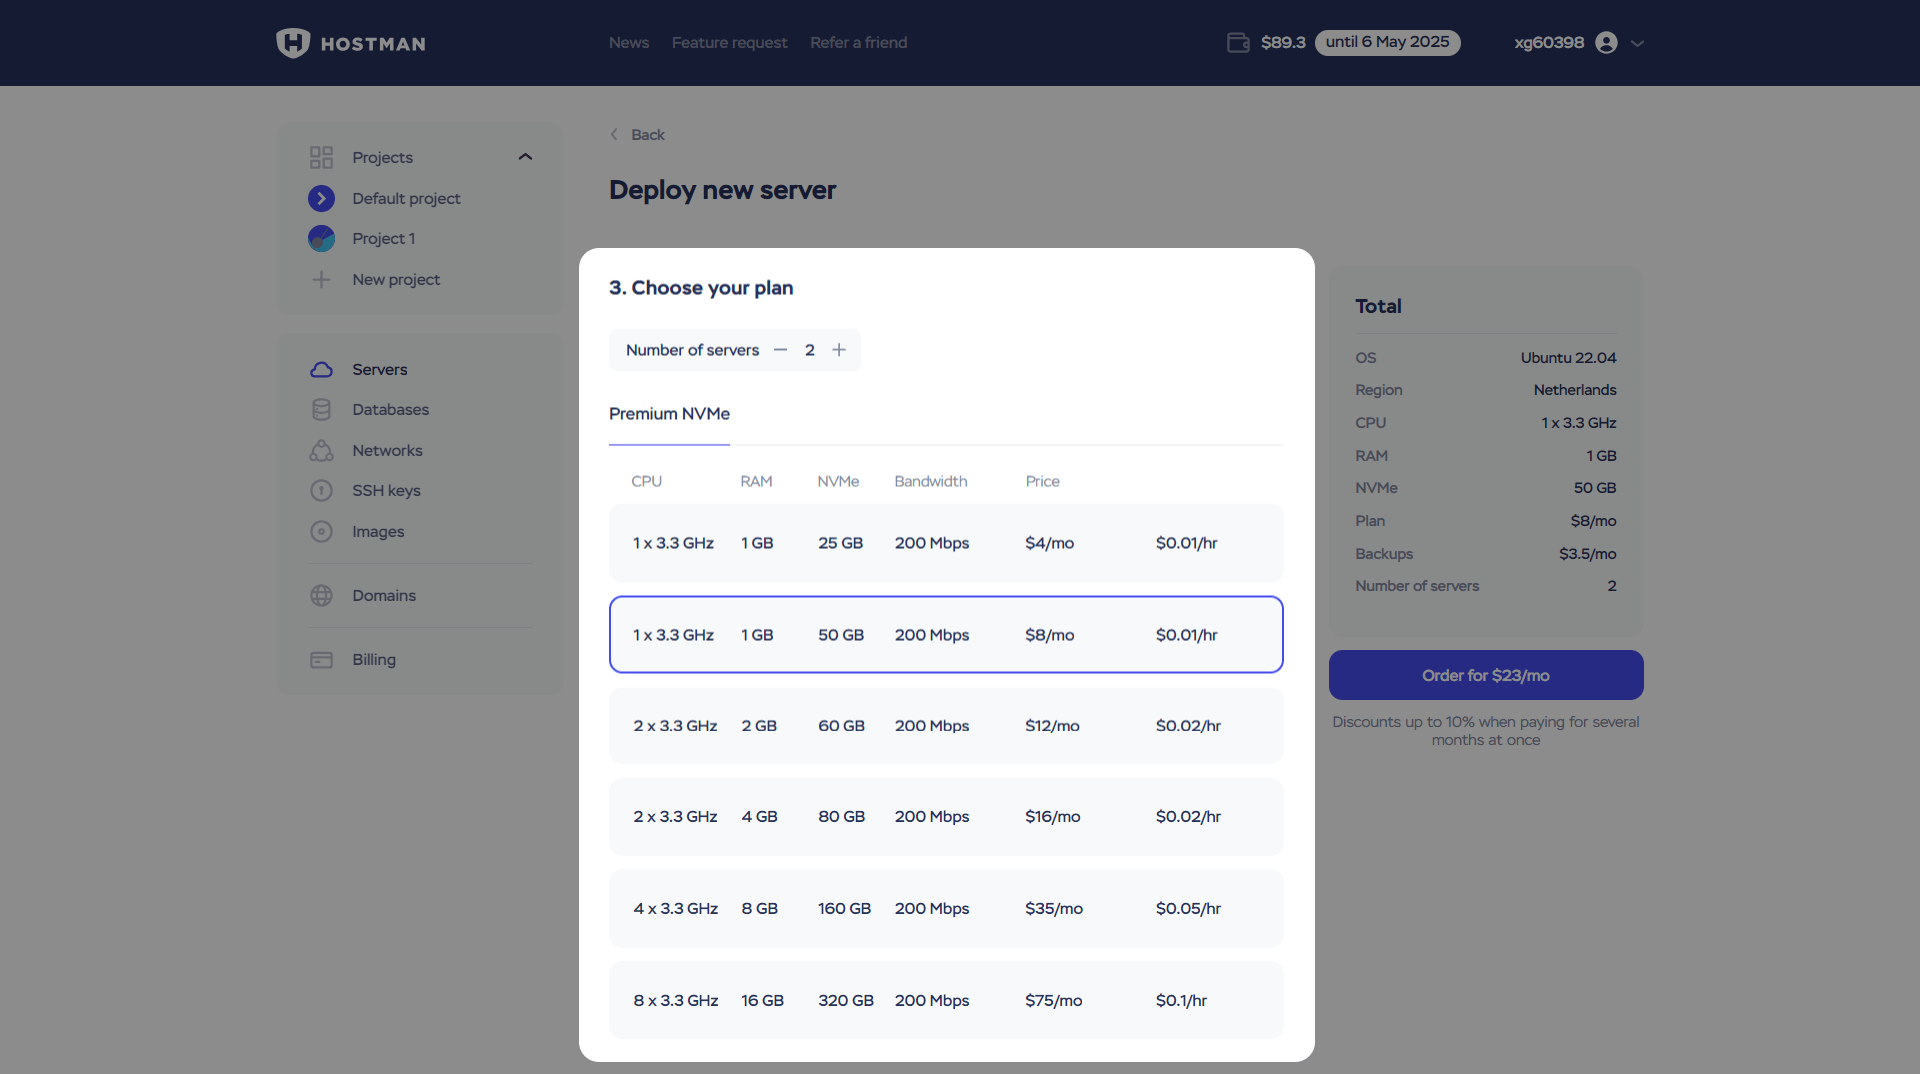Go to the Billing label
1920x1074 pixels.
[x=374, y=659]
